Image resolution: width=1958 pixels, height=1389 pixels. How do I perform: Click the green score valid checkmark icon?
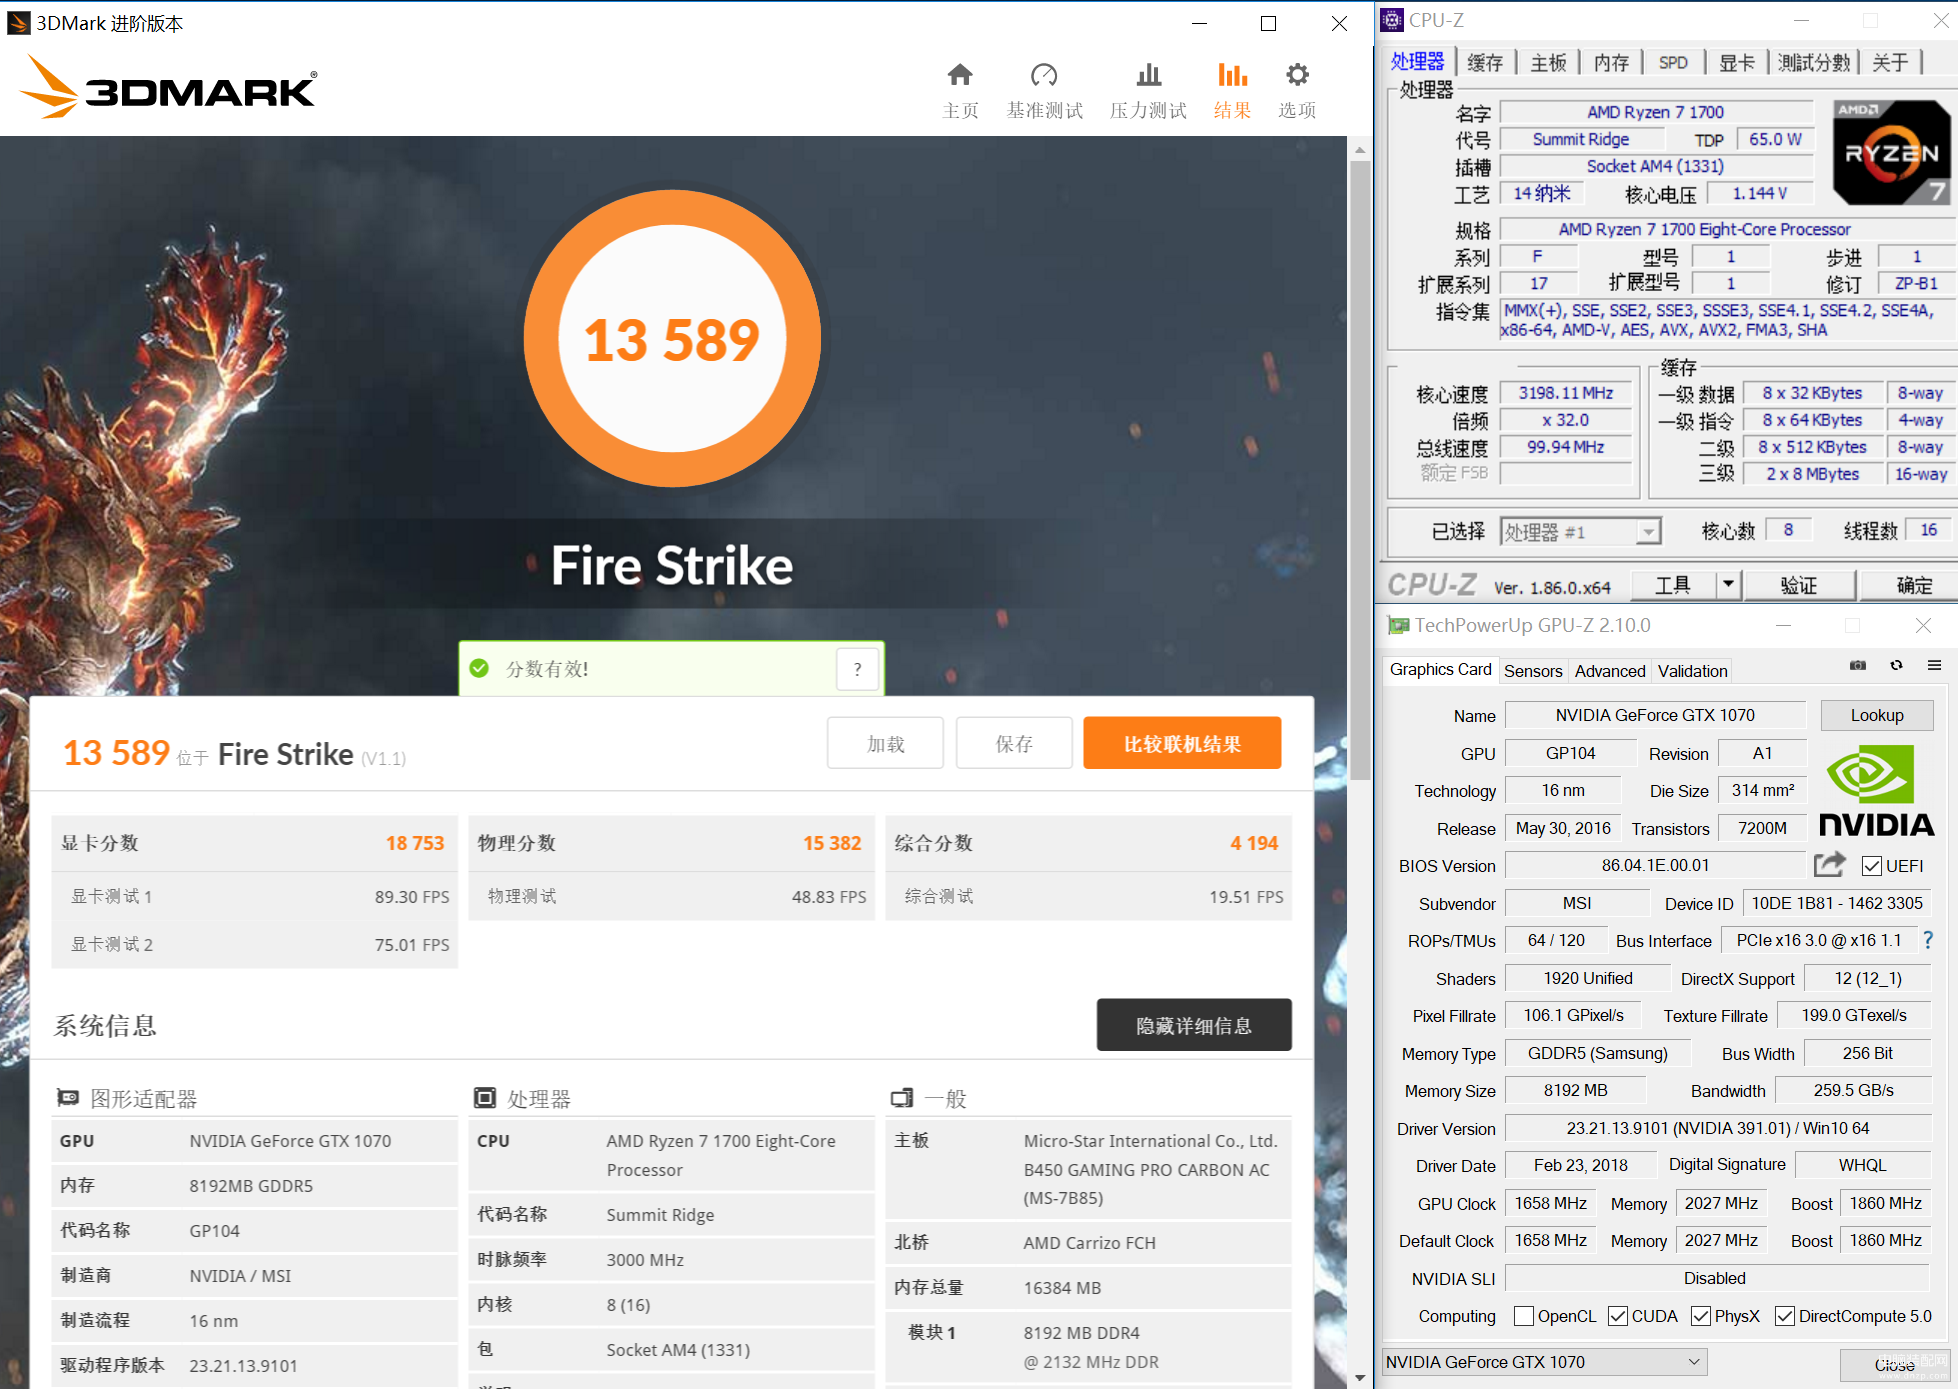point(479,669)
